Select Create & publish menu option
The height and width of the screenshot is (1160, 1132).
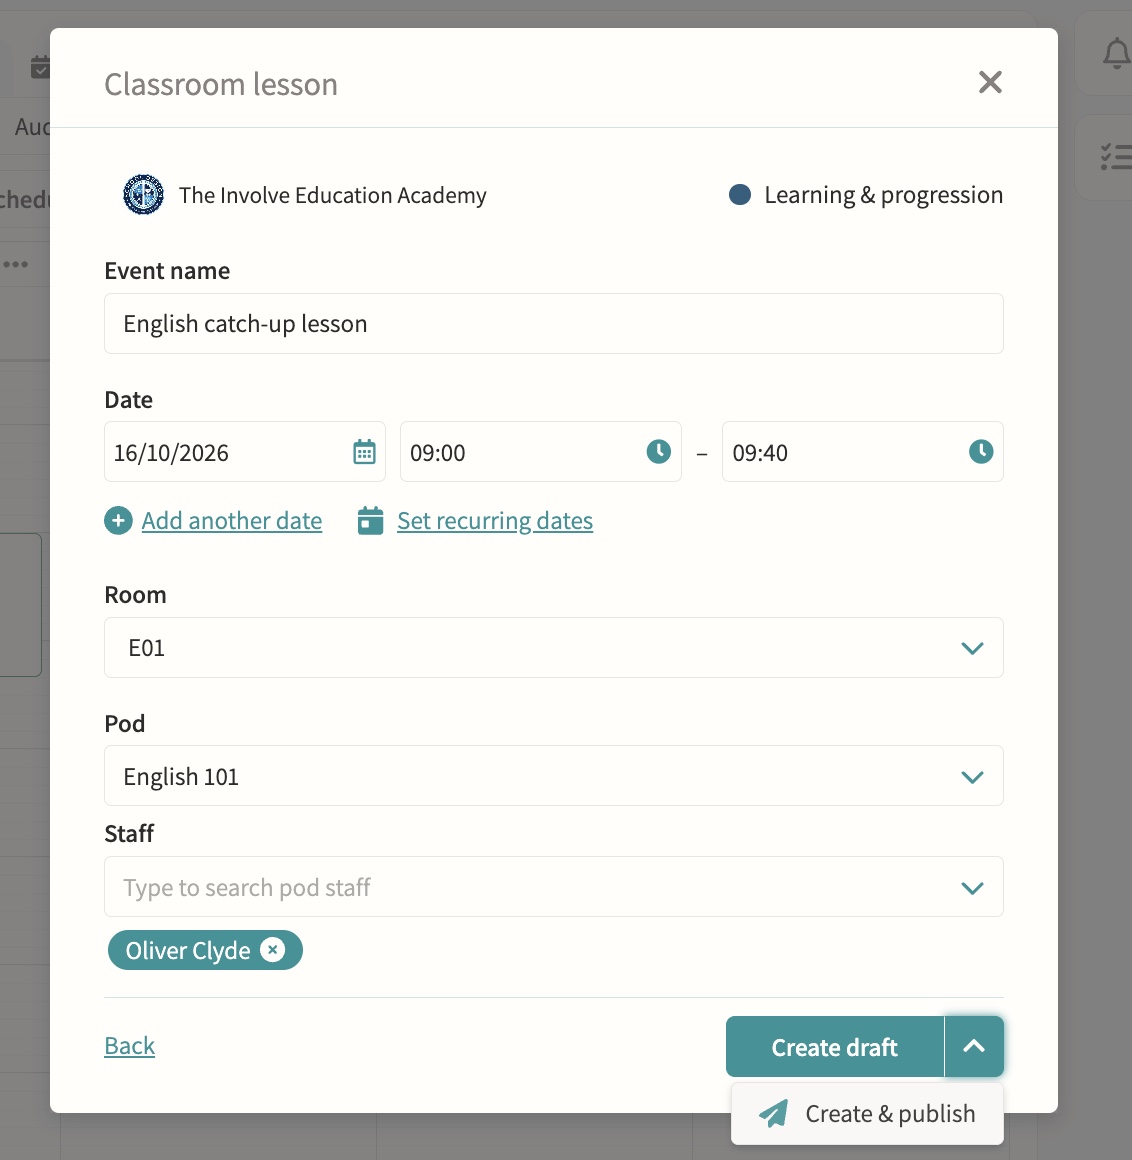867,1113
